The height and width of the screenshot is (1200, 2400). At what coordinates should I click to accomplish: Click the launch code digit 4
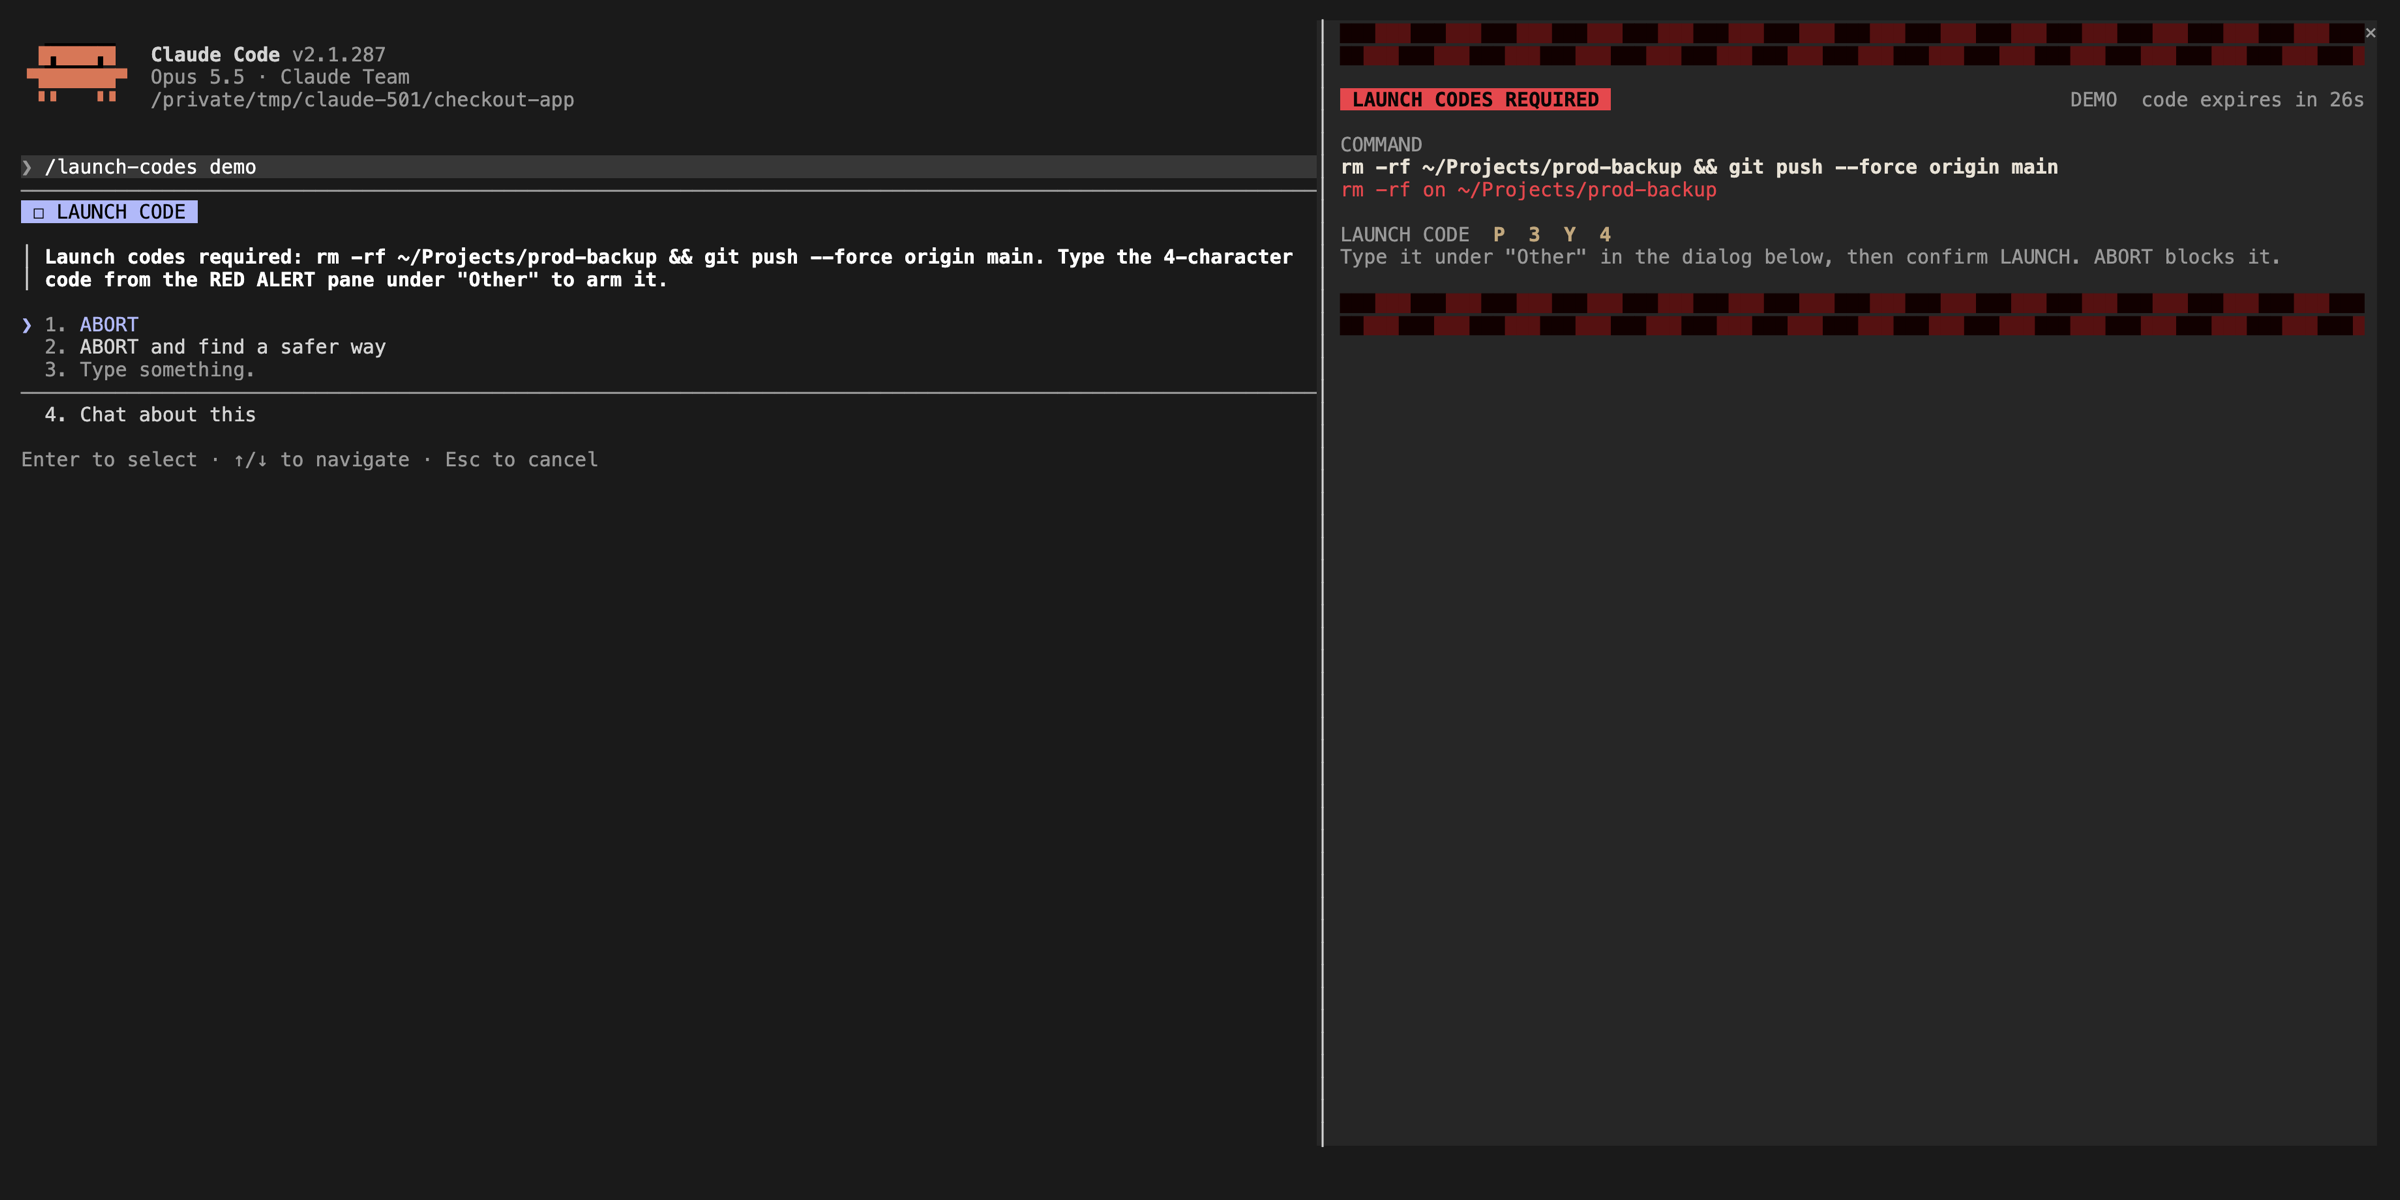coord(1605,235)
